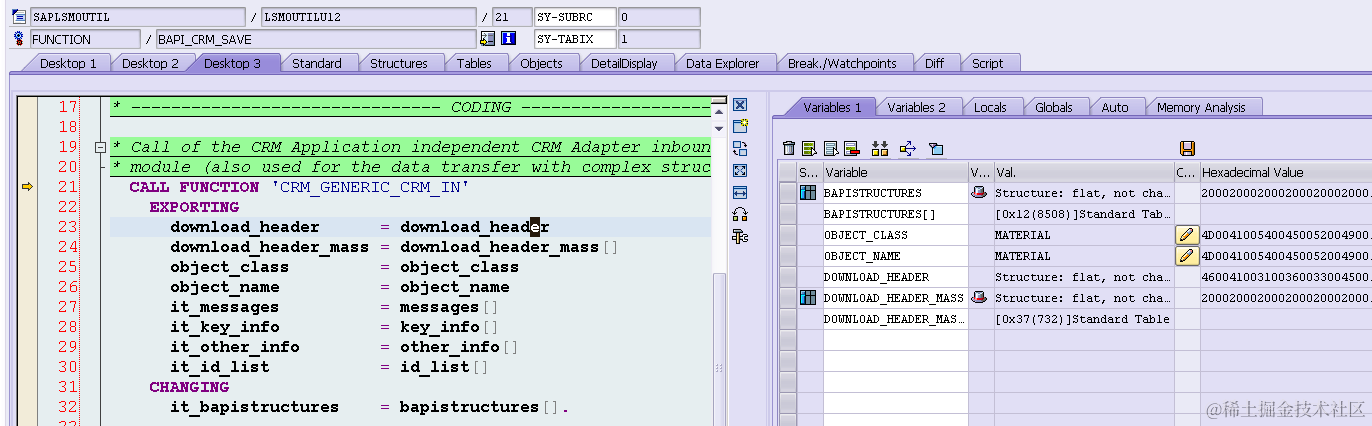
Task: Click the orange save diskette icon
Action: pyautogui.click(x=1187, y=149)
